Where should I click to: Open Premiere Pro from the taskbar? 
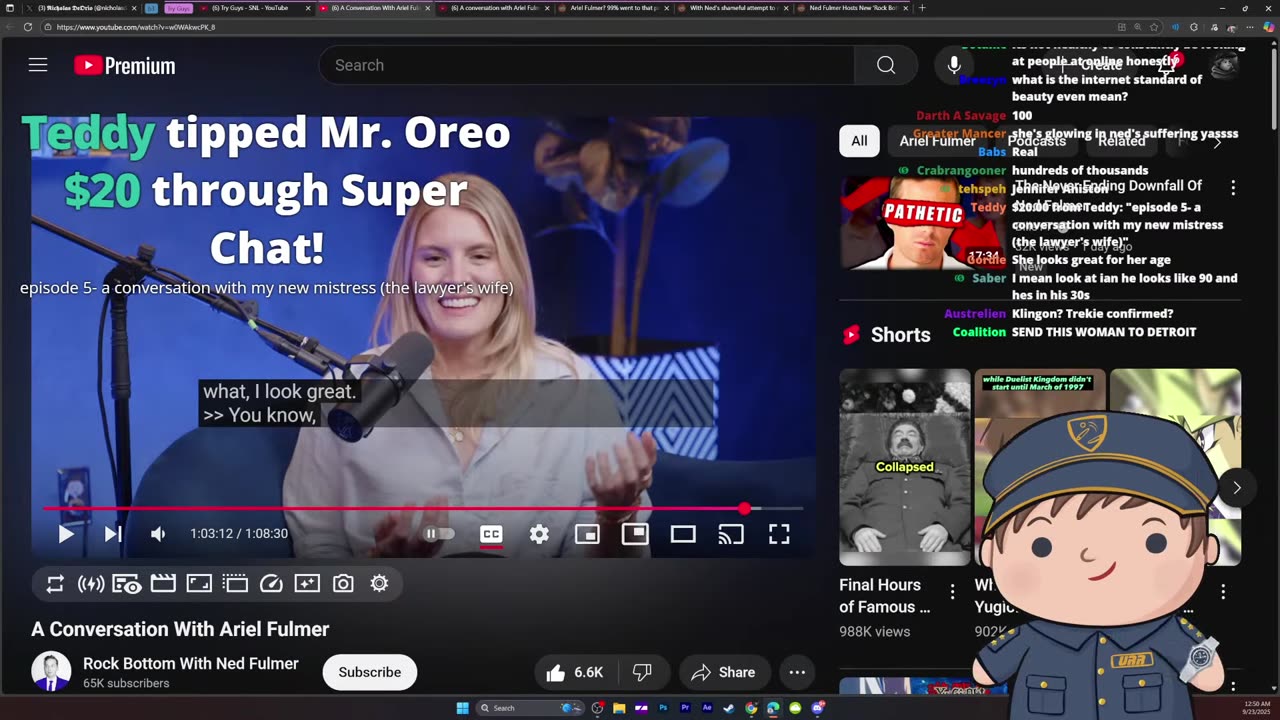click(685, 708)
